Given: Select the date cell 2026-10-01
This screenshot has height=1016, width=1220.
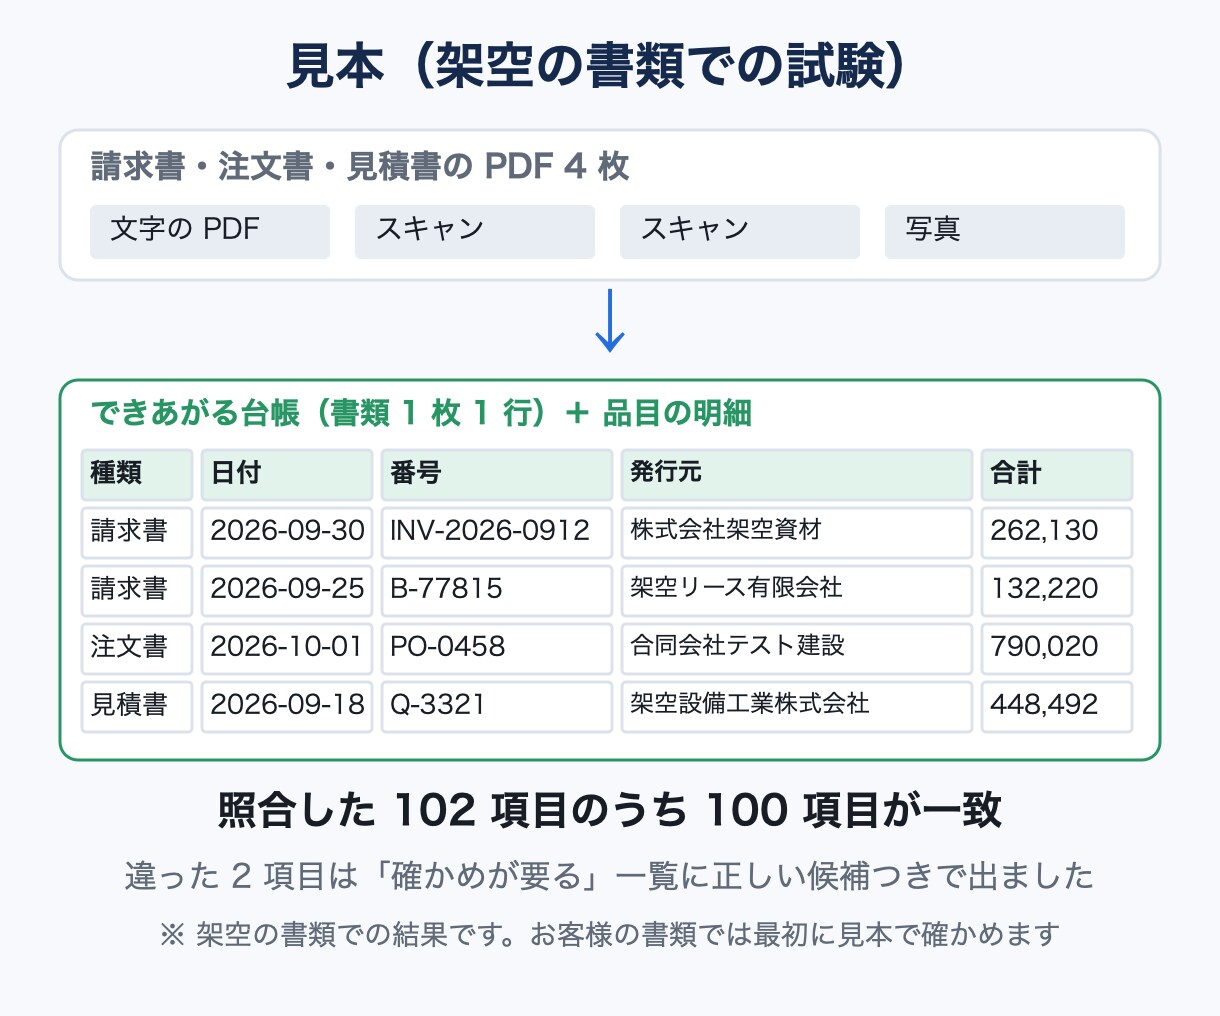Looking at the screenshot, I should [287, 648].
